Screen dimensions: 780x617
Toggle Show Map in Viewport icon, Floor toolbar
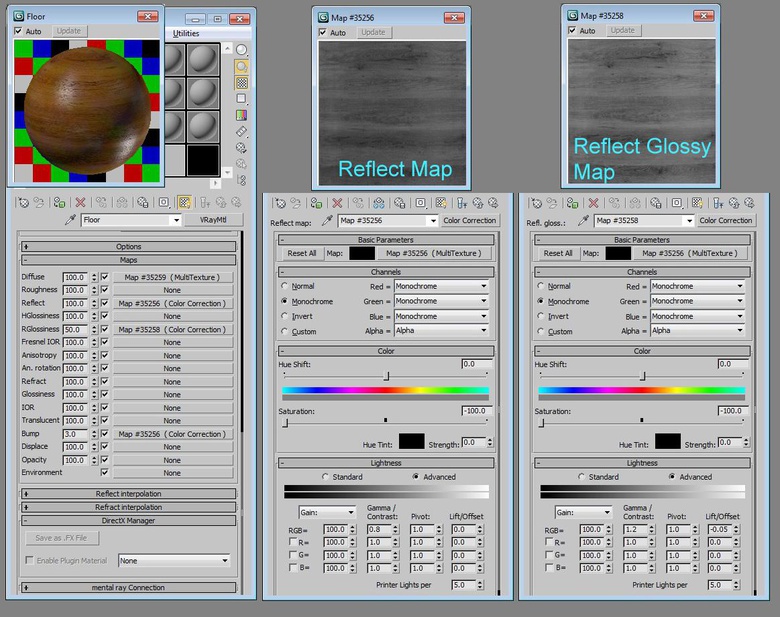pos(185,203)
